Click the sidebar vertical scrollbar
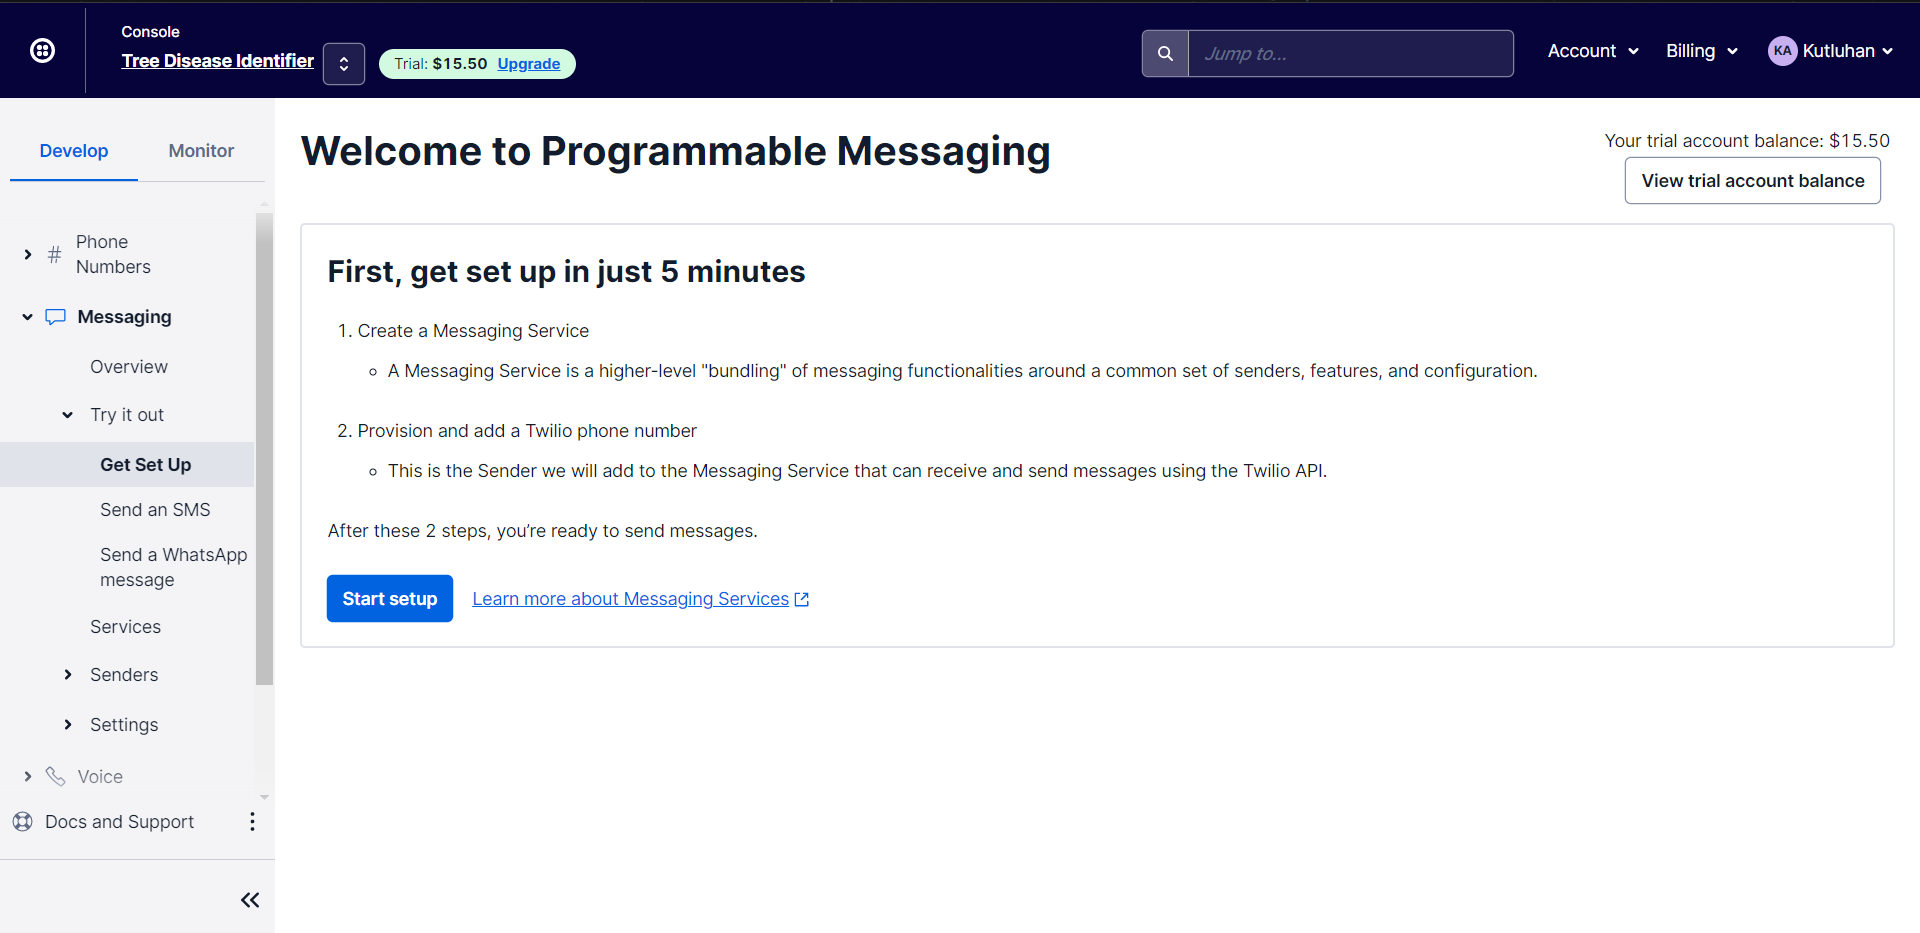 click(264, 450)
